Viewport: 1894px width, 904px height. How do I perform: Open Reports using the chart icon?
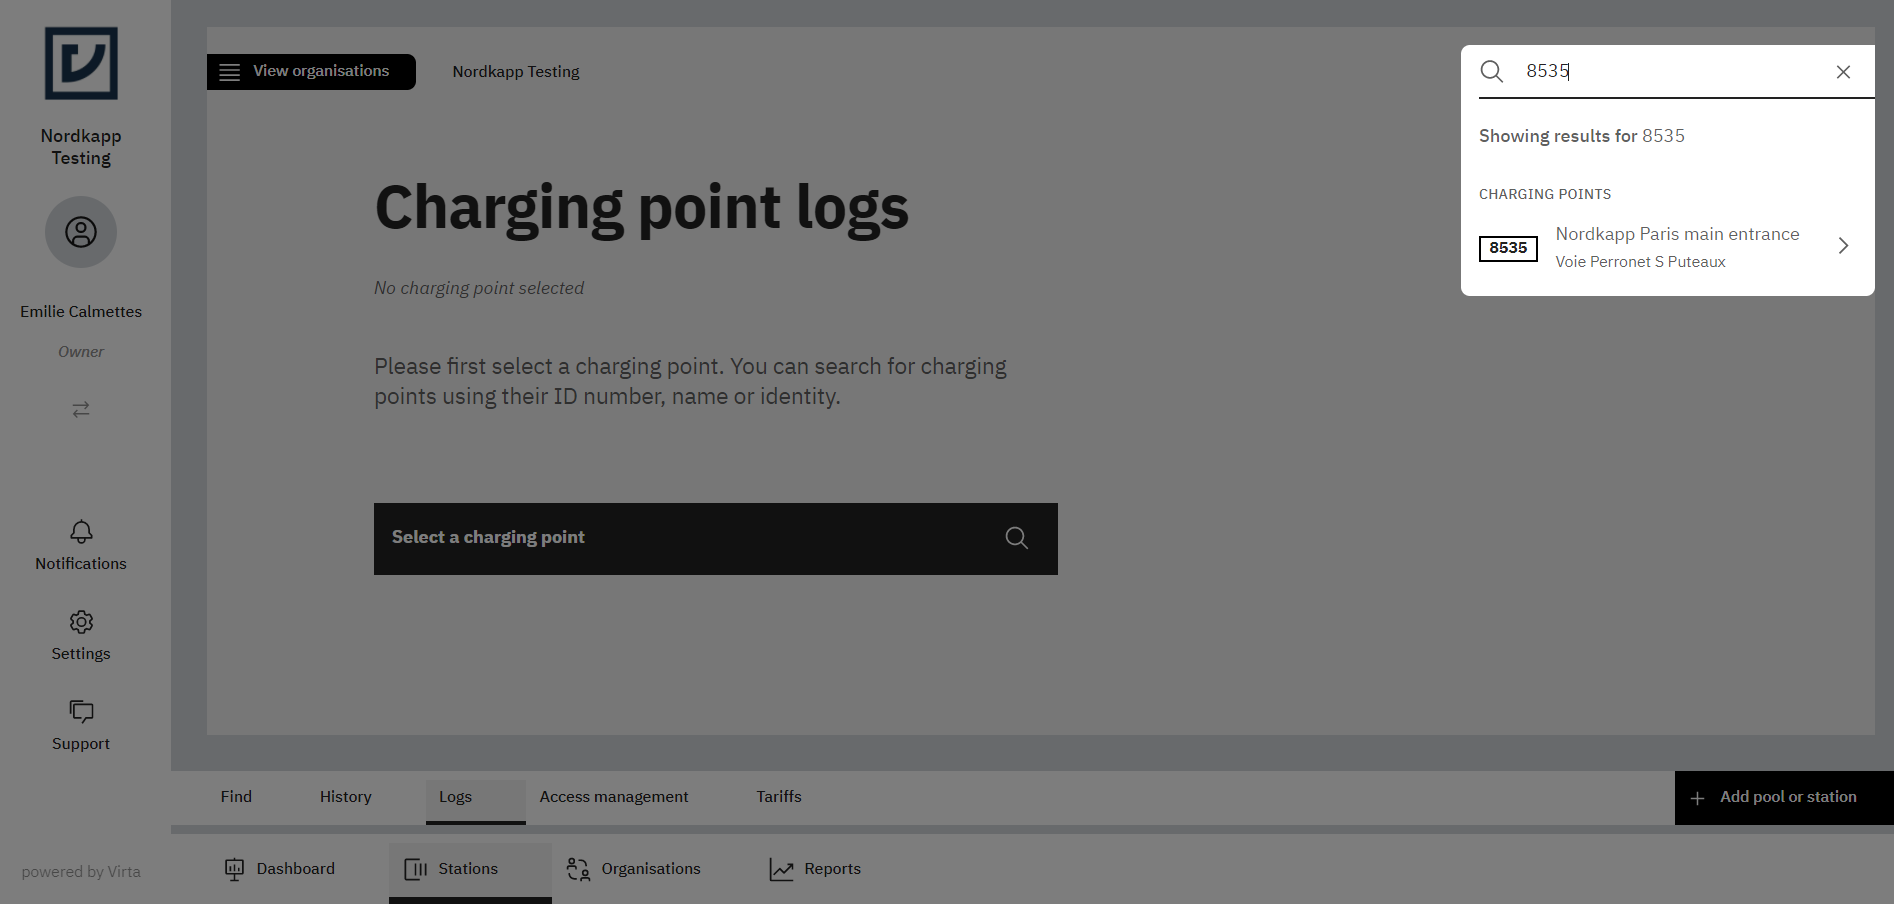click(815, 868)
